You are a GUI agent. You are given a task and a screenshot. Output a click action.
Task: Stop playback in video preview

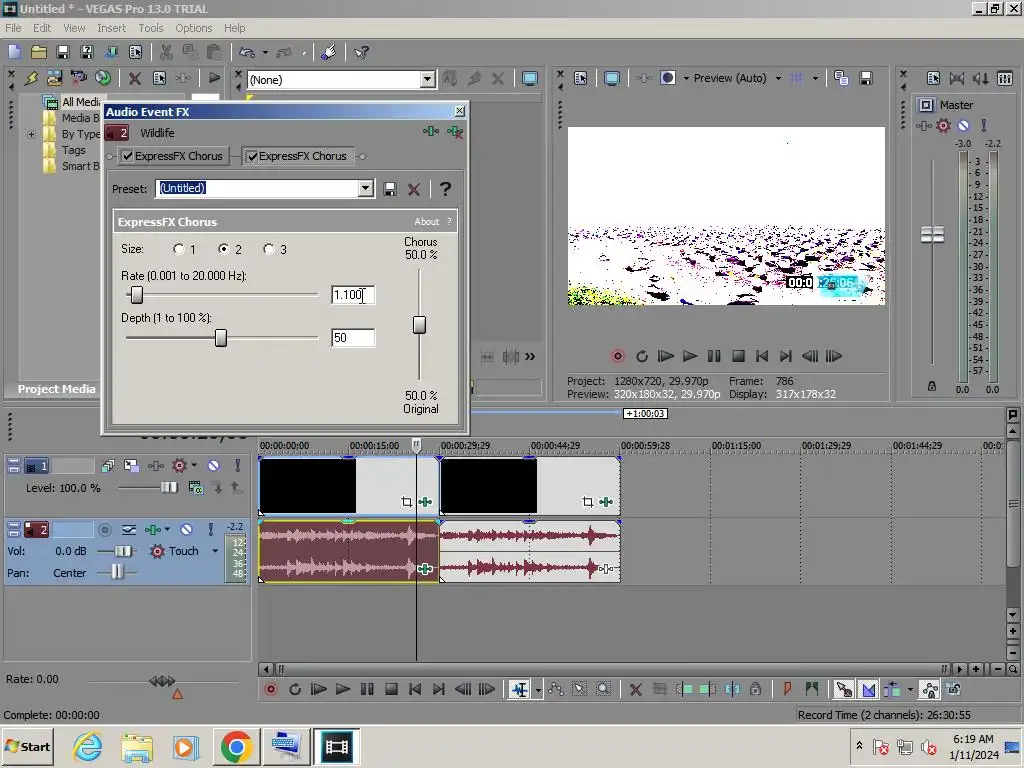coord(738,356)
